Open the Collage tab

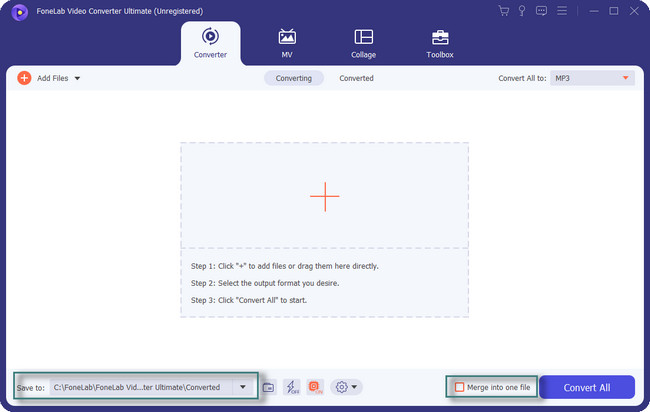point(364,44)
